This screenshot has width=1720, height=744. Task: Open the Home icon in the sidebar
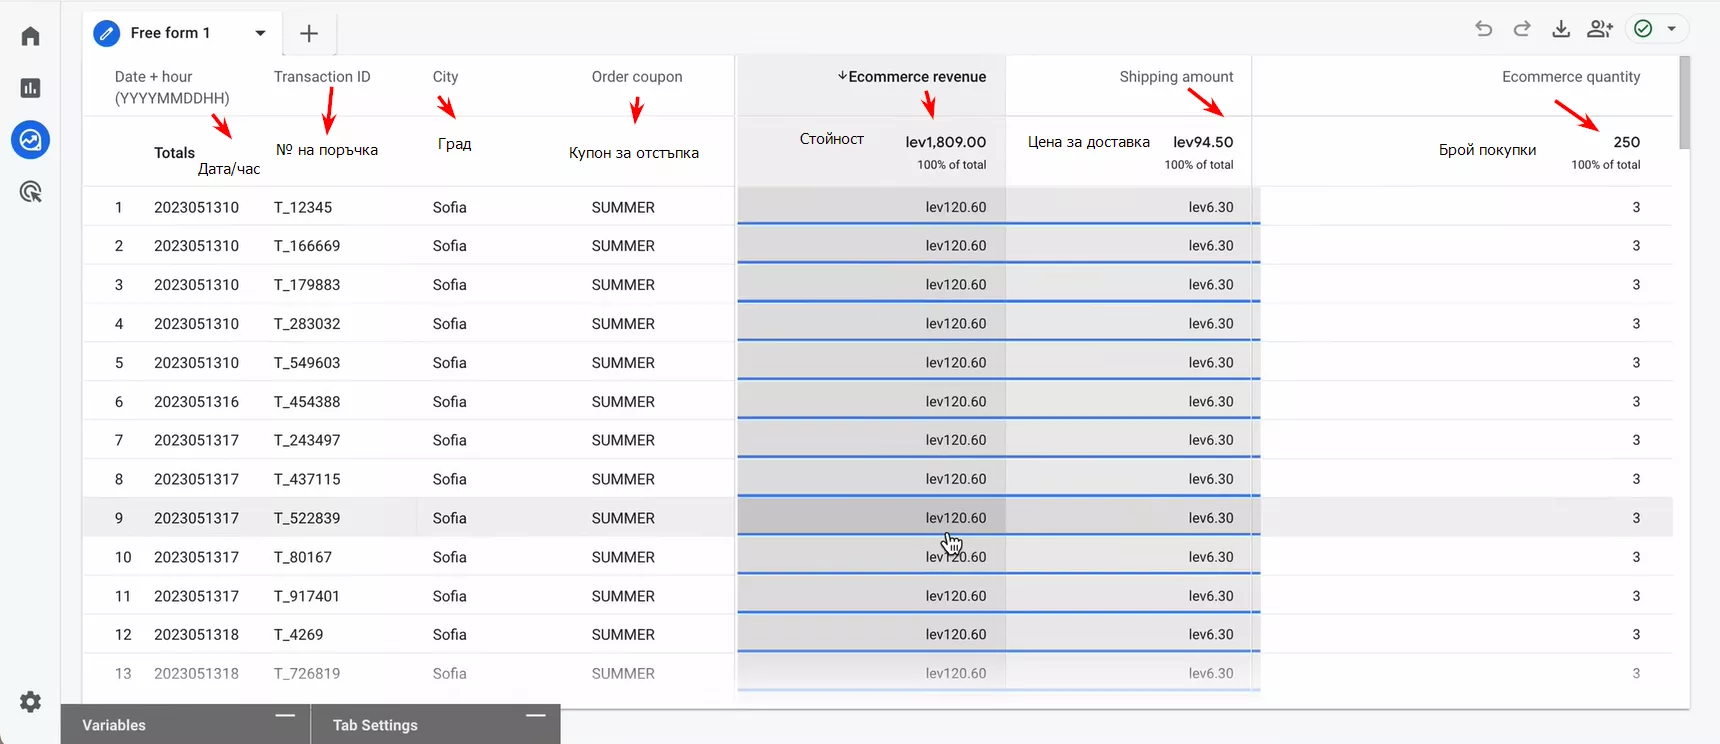pos(30,37)
